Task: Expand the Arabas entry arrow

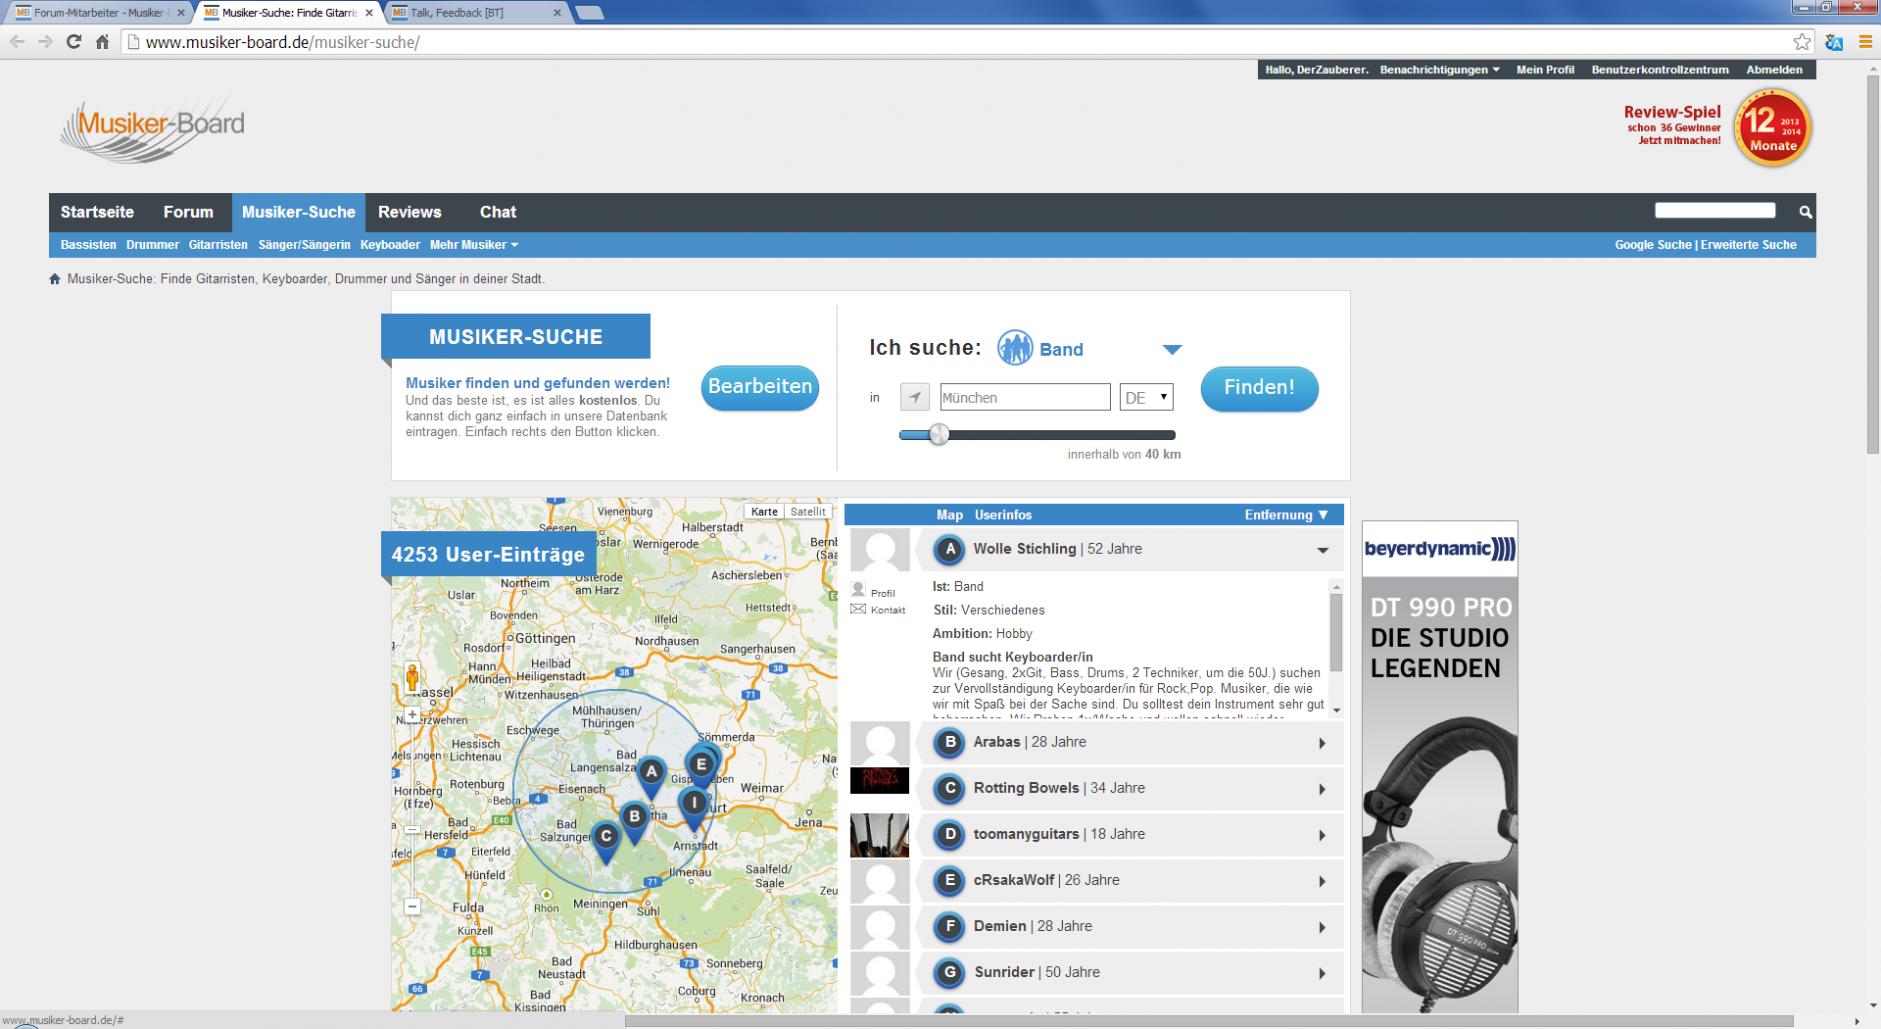Action: click(x=1322, y=743)
